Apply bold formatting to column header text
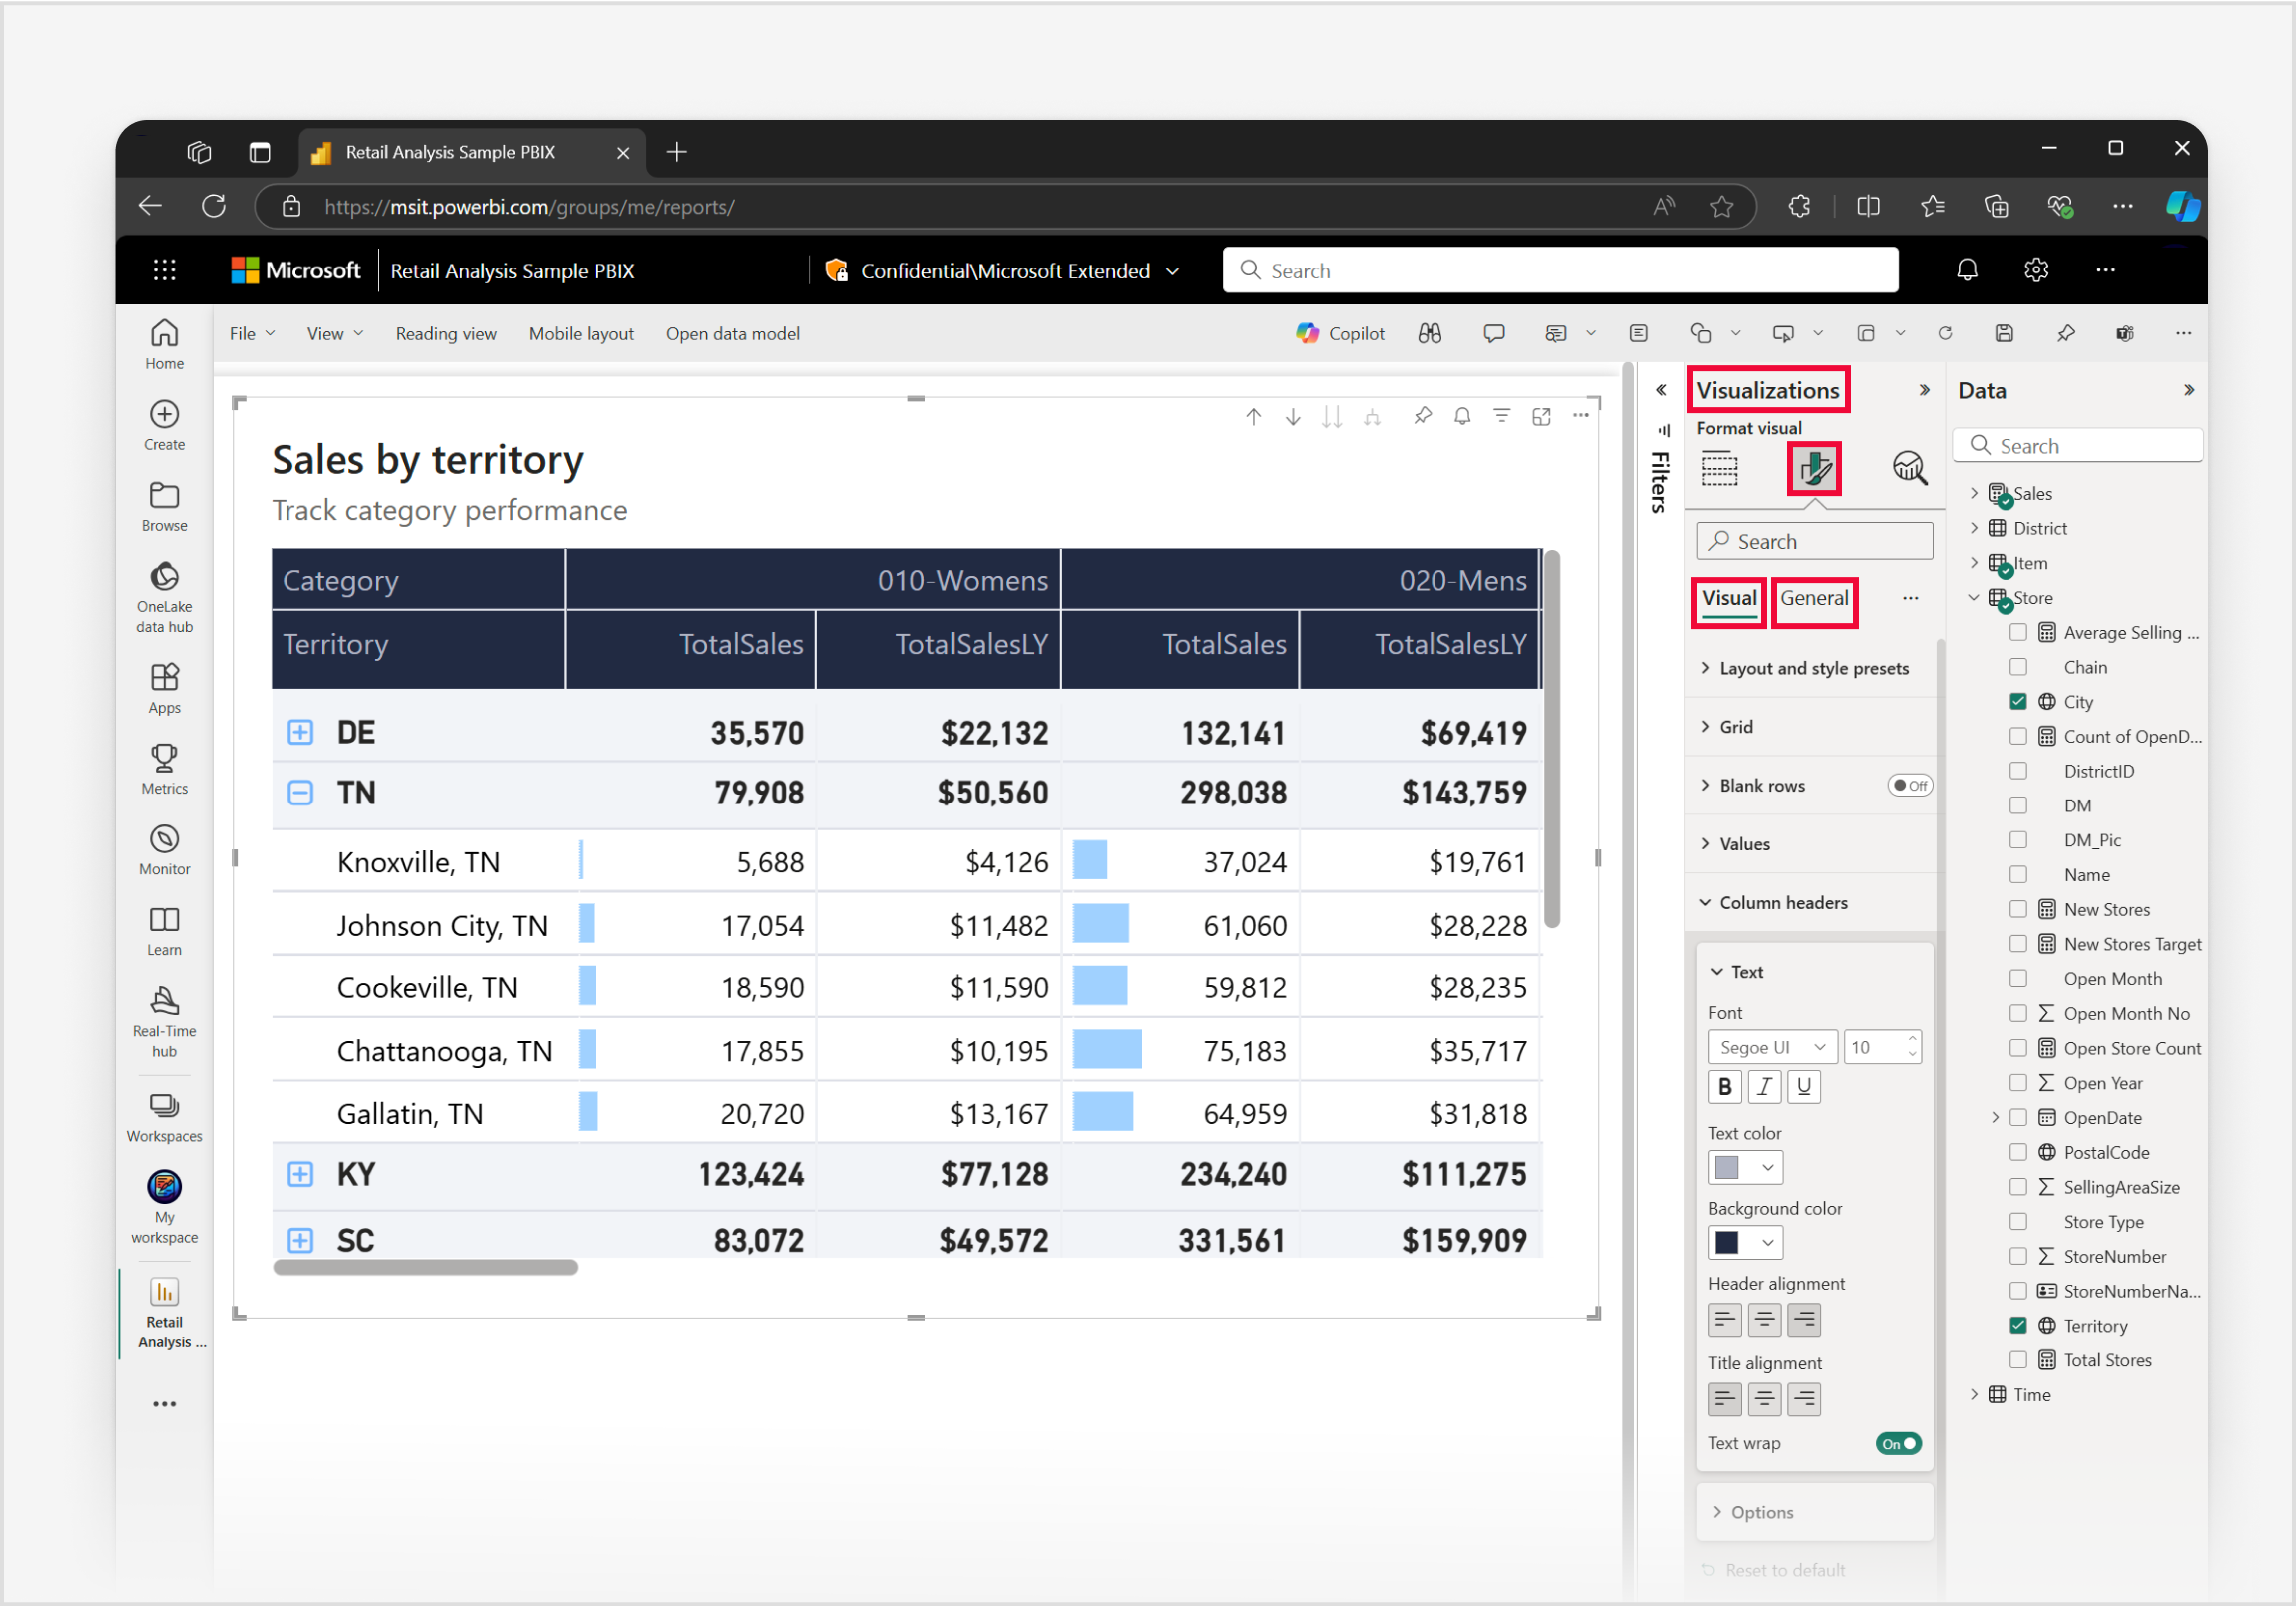Screen dimensions: 2296x1606 coord(1724,1086)
